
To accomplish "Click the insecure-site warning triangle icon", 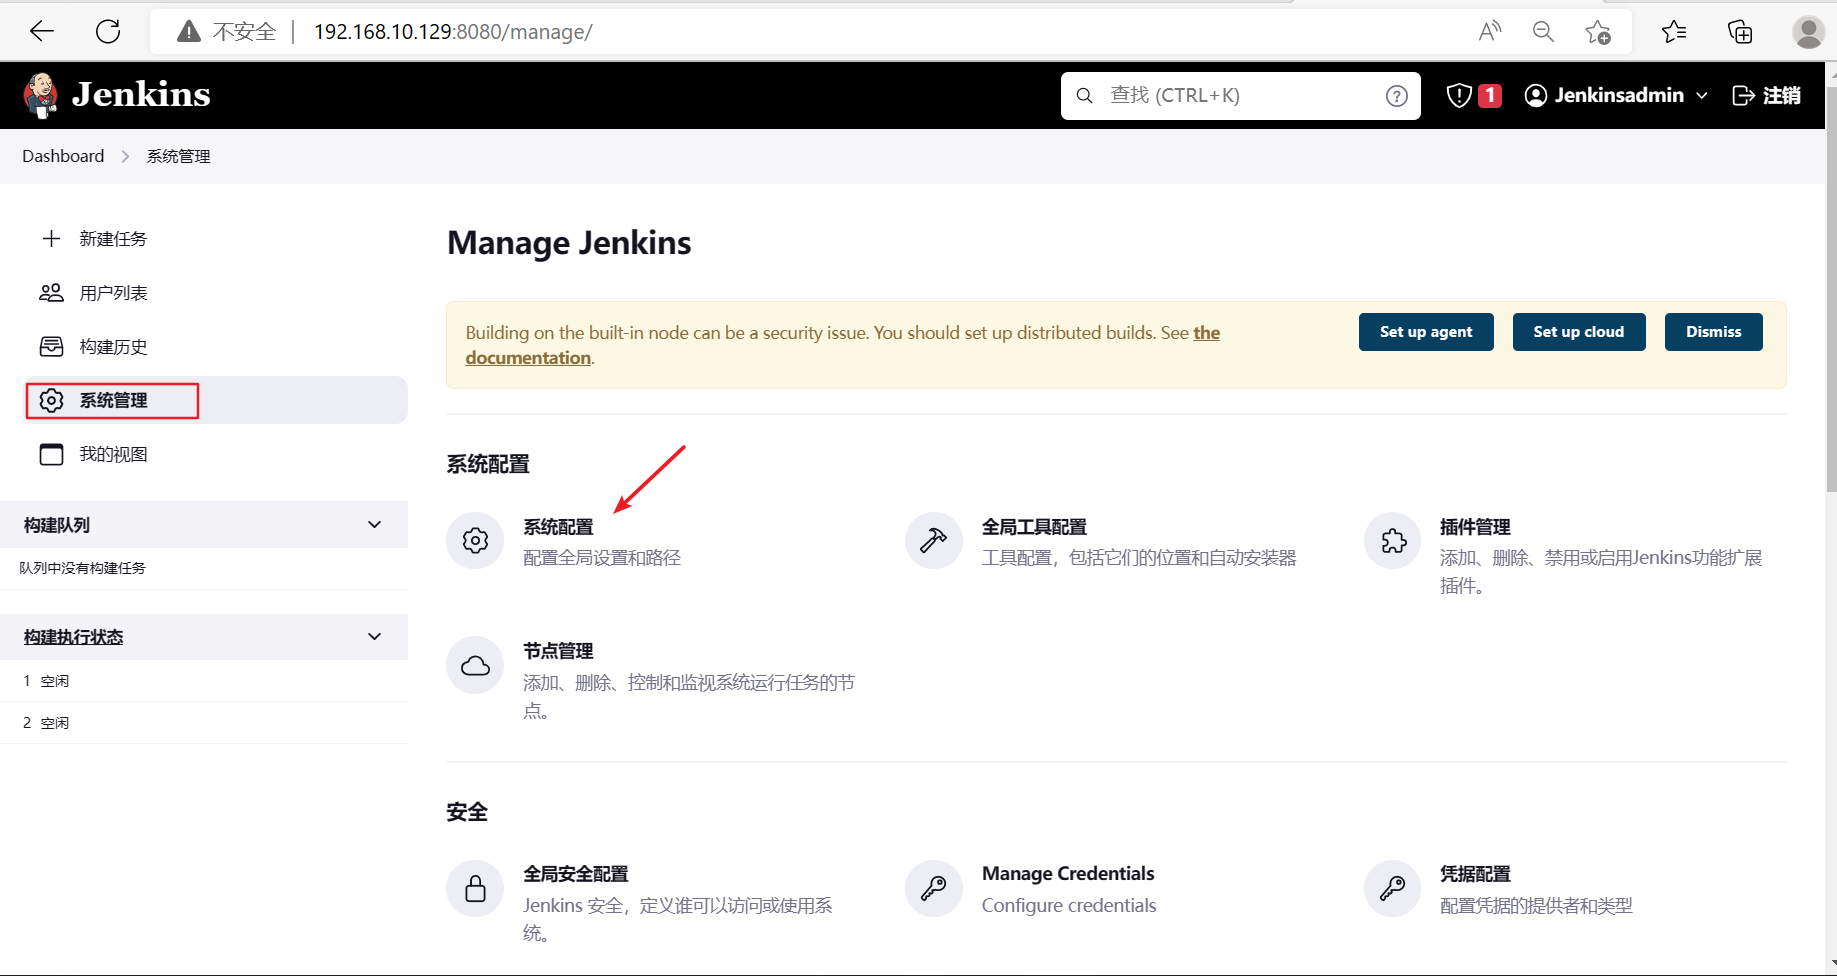I will click(x=188, y=32).
